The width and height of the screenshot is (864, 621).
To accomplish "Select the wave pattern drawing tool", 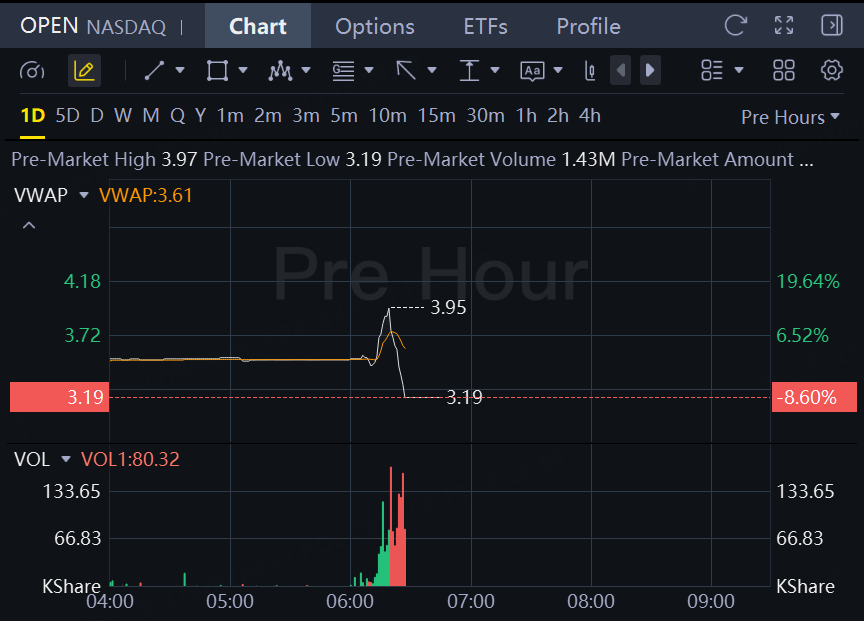I will [280, 71].
